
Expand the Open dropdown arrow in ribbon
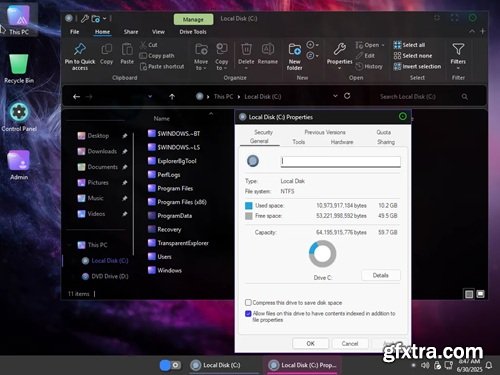[x=383, y=45]
